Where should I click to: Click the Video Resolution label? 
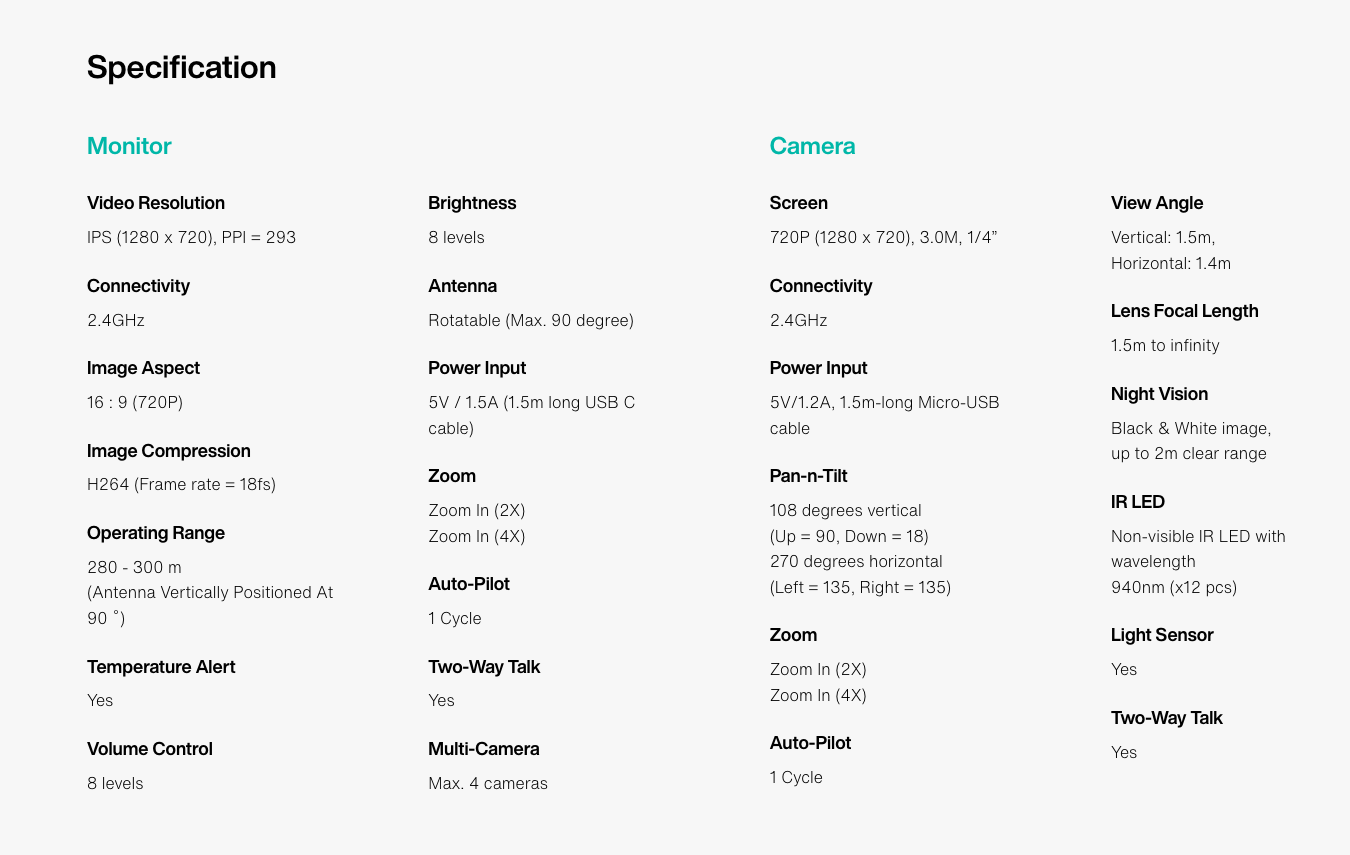(x=156, y=203)
